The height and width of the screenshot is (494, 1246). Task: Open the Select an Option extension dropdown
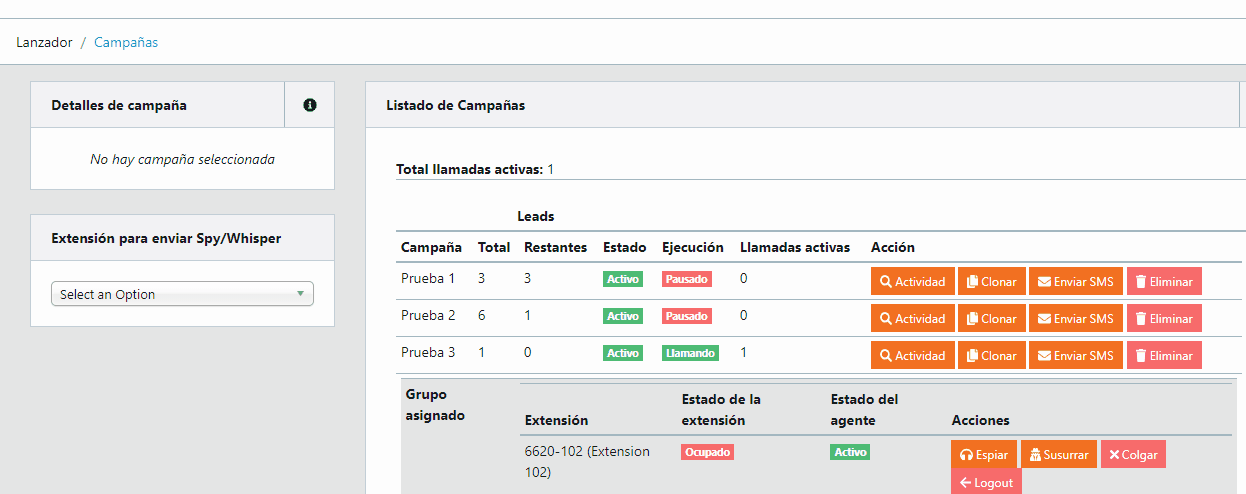pyautogui.click(x=182, y=294)
